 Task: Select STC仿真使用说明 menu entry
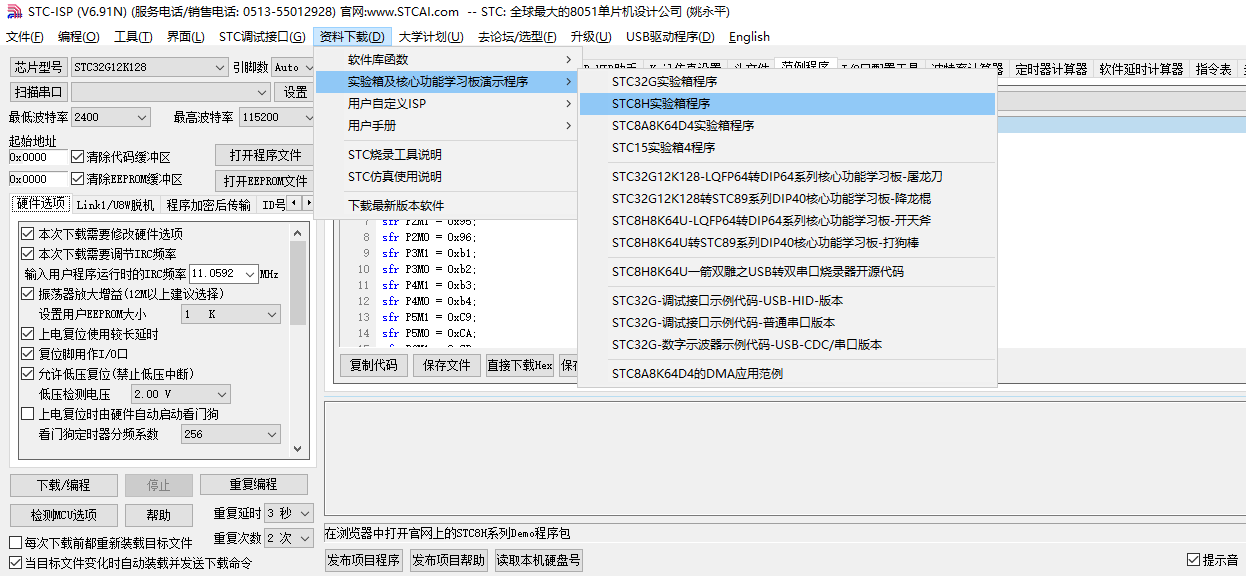[x=446, y=177]
